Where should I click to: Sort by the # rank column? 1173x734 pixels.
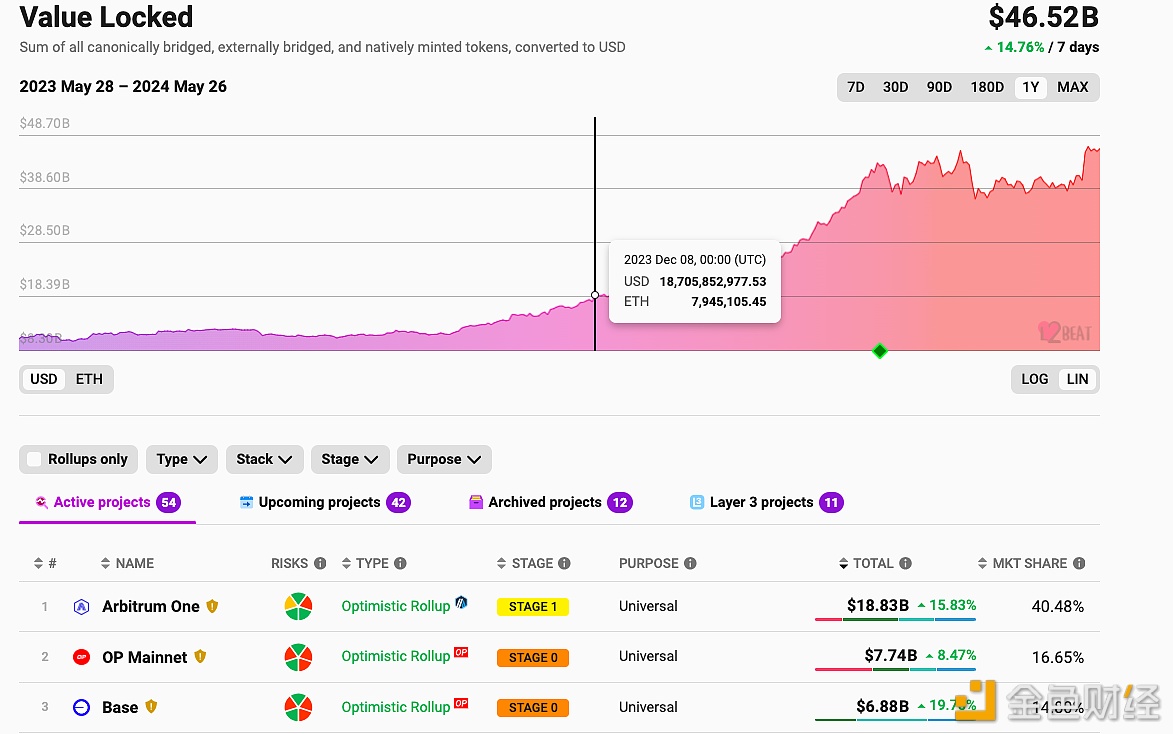[45, 563]
